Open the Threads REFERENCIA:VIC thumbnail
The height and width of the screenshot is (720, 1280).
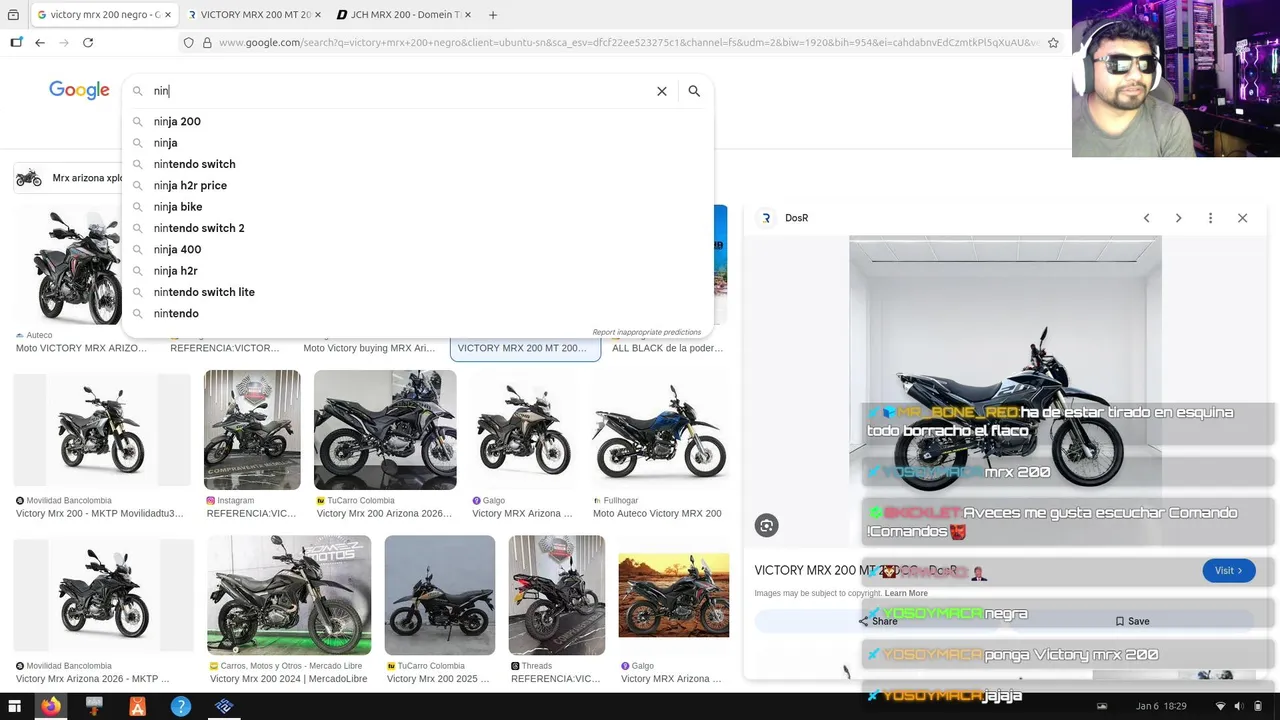[x=557, y=595]
